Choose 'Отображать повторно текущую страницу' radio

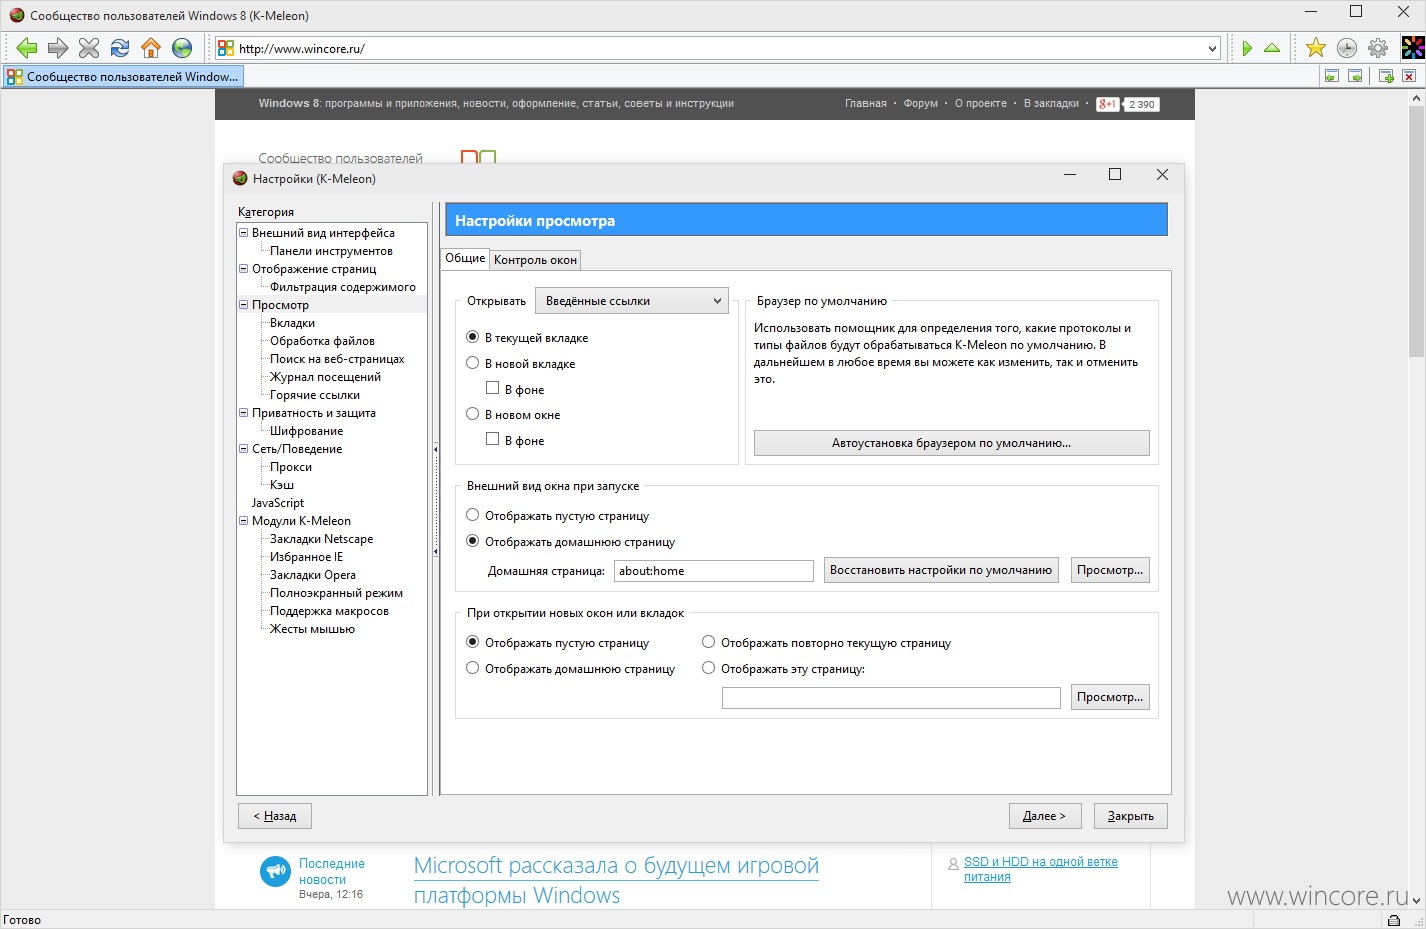coord(709,642)
